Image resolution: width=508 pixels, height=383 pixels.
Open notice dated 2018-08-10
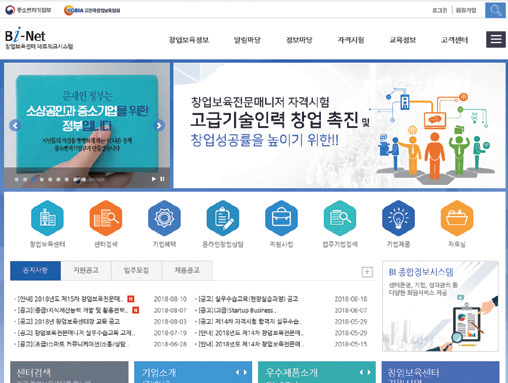click(70, 299)
